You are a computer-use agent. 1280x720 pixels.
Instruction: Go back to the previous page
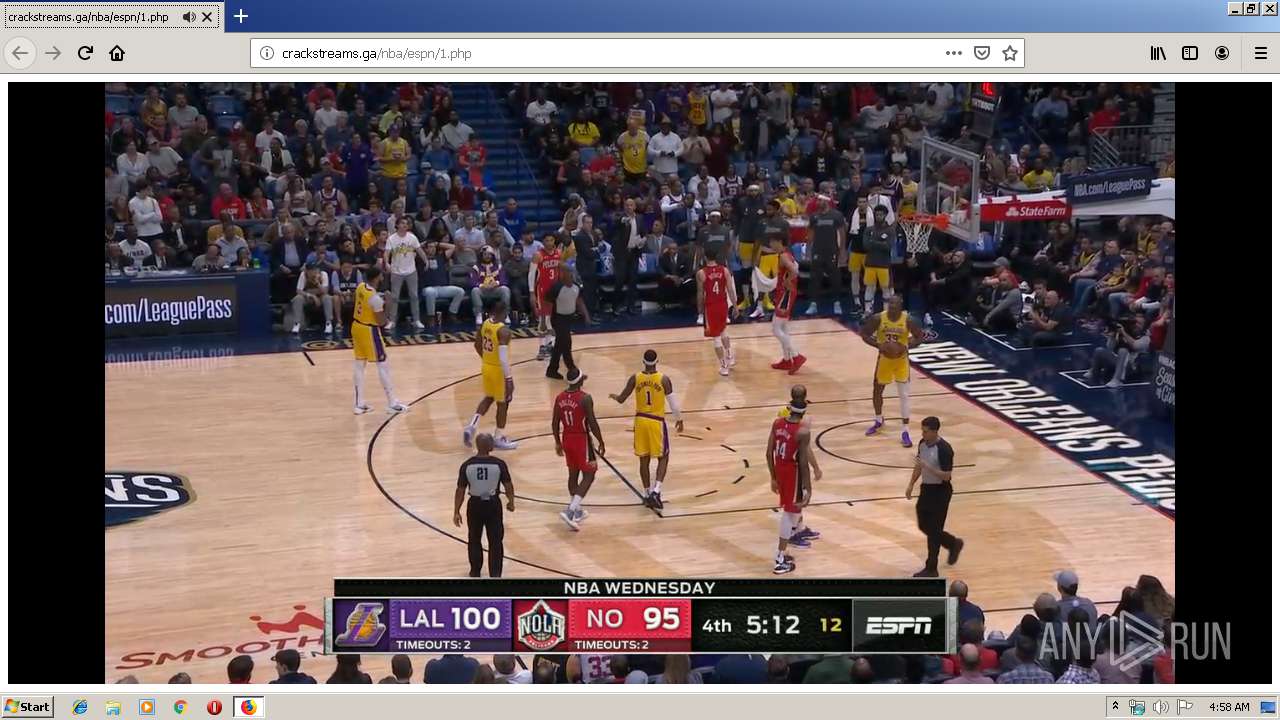coord(20,53)
